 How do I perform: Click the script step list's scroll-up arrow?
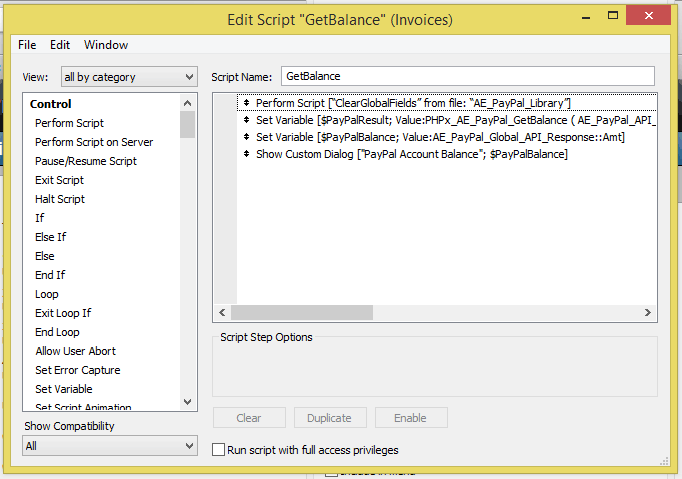[188, 103]
